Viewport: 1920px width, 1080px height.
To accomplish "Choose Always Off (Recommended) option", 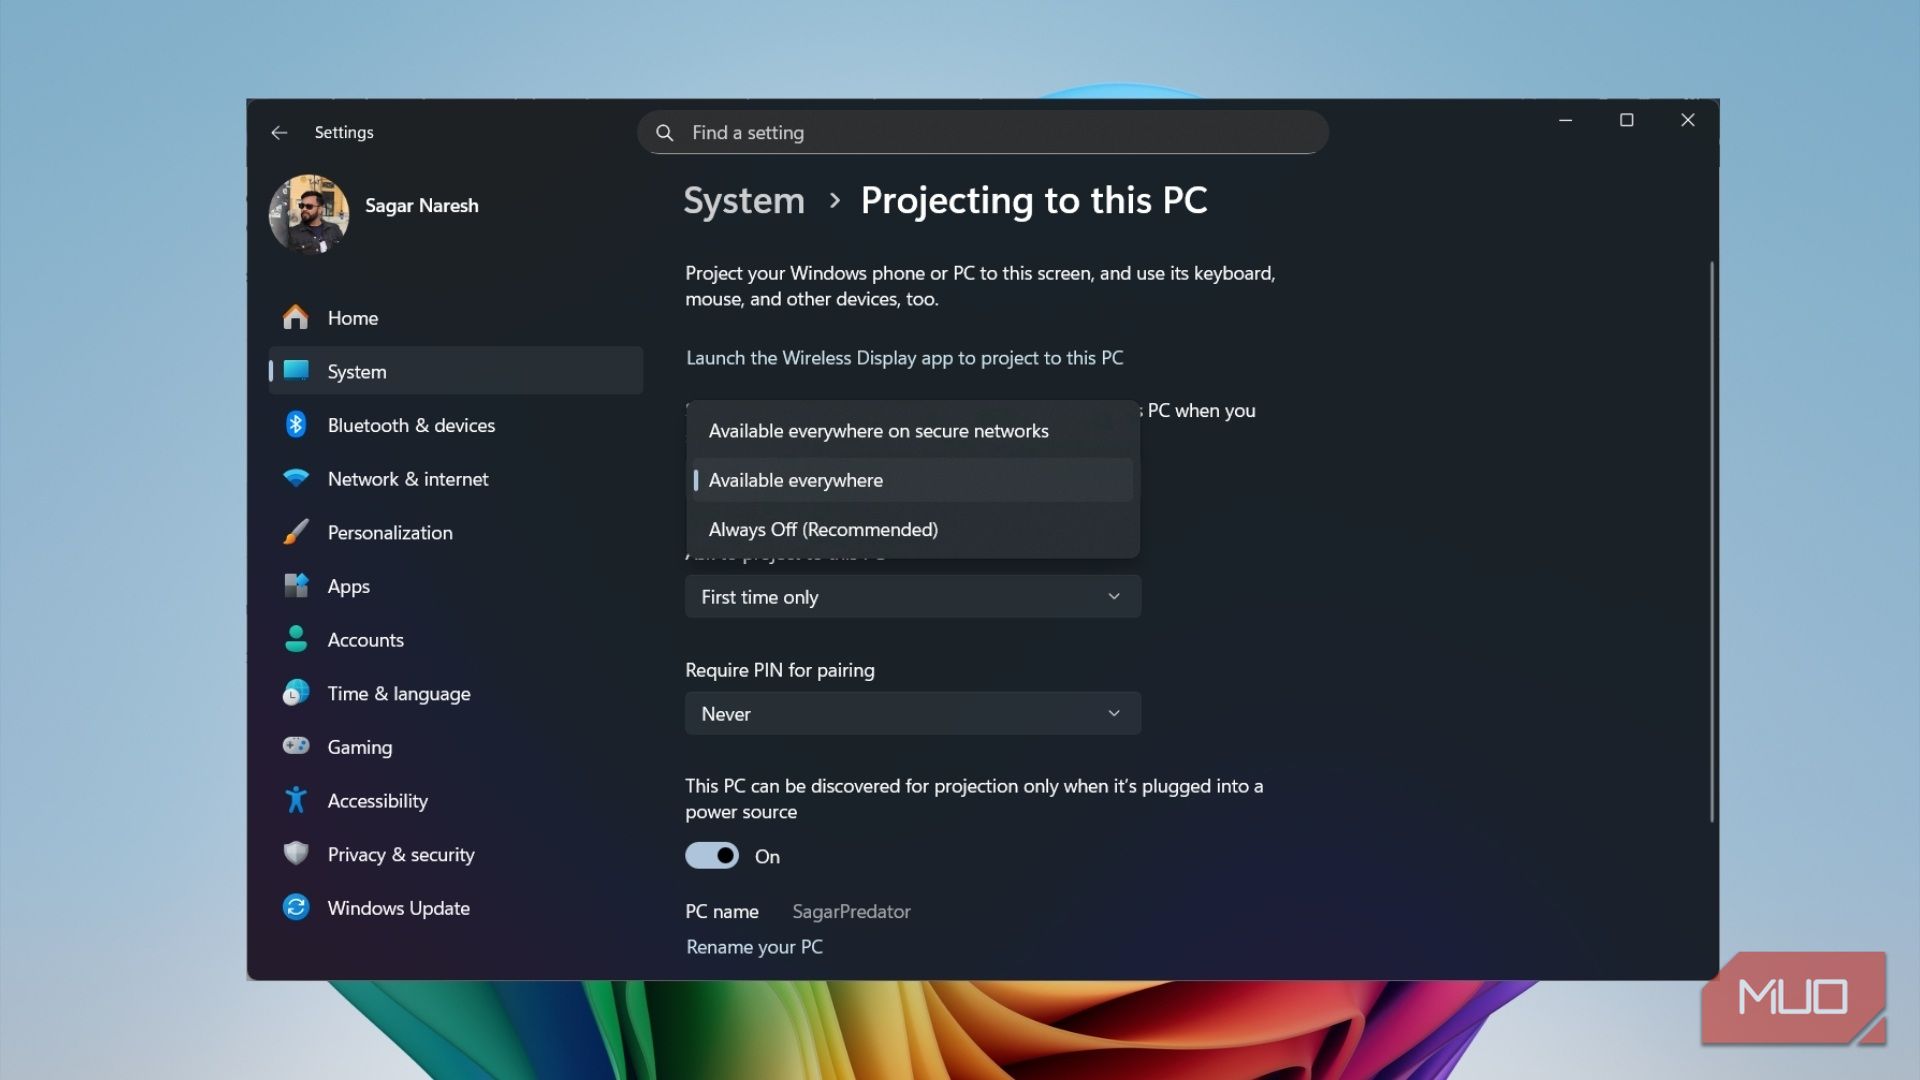I will click(x=913, y=529).
